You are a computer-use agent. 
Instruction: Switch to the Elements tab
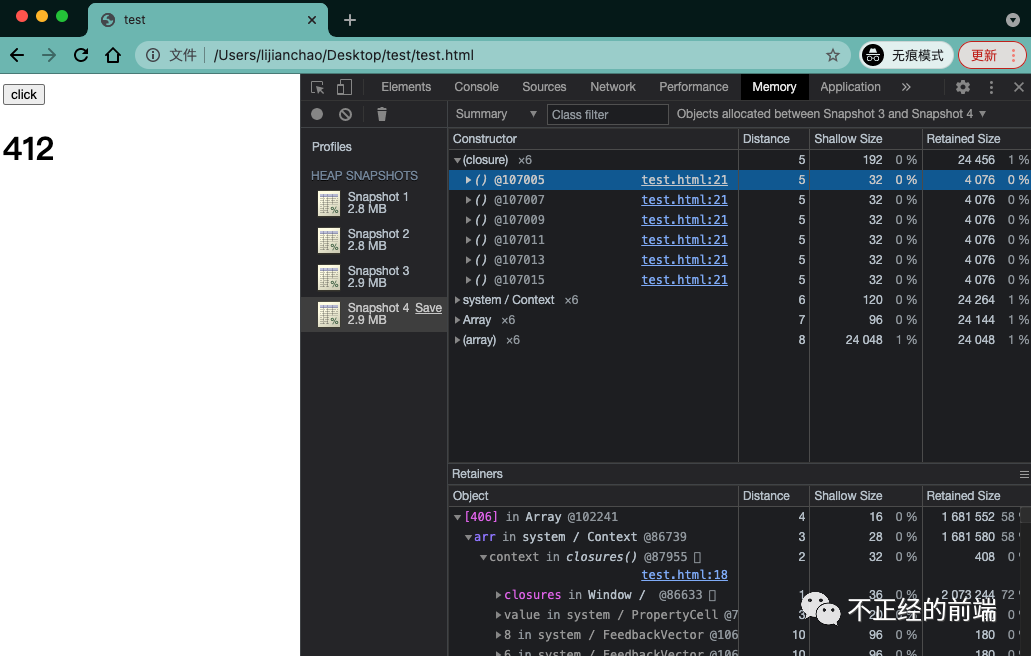tap(406, 87)
